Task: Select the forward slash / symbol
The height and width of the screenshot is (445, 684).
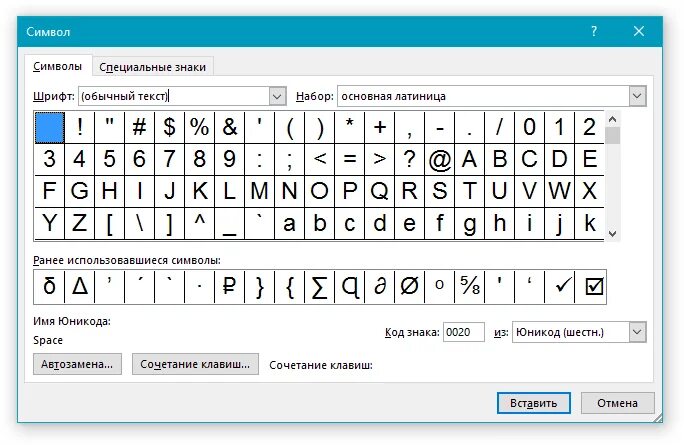Action: point(500,127)
